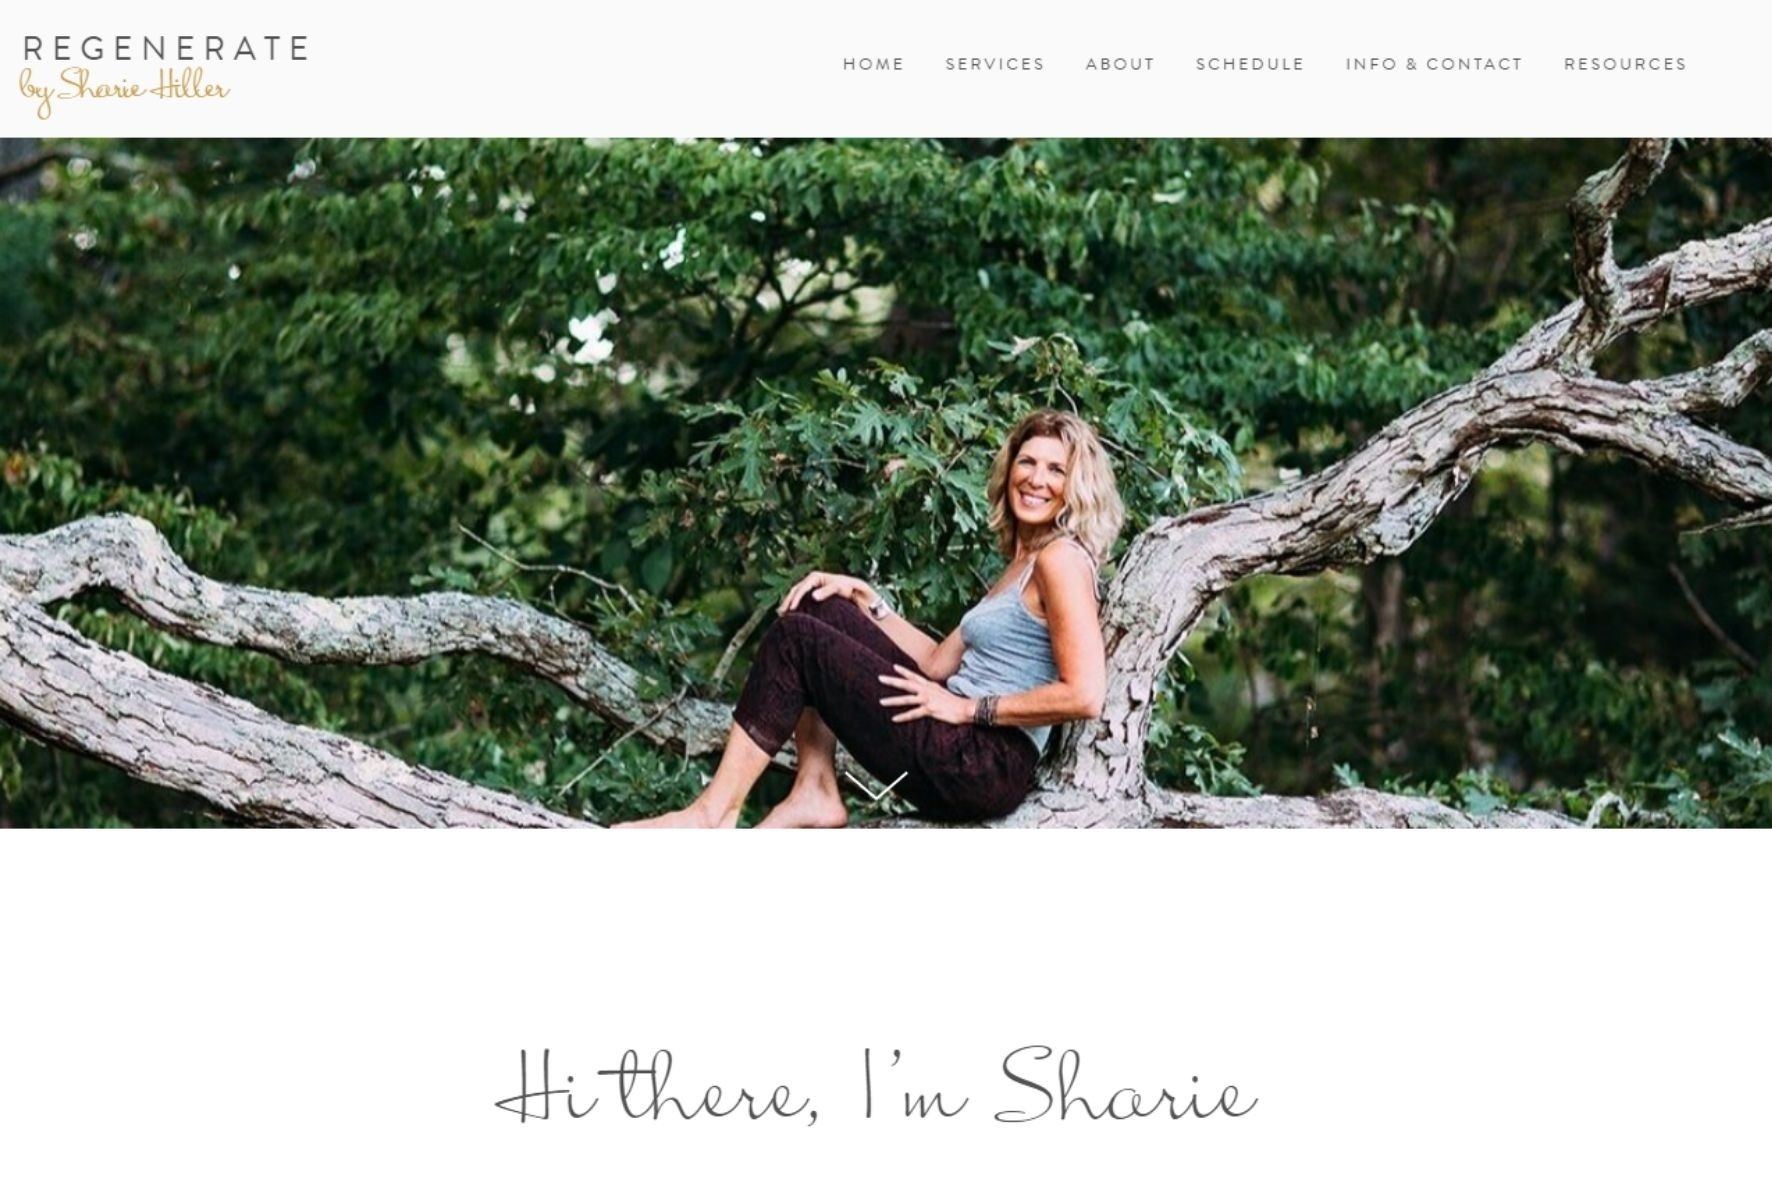Click the bracelets on the woman's wrist
This screenshot has height=1181, width=1772.
pyautogui.click(x=987, y=710)
